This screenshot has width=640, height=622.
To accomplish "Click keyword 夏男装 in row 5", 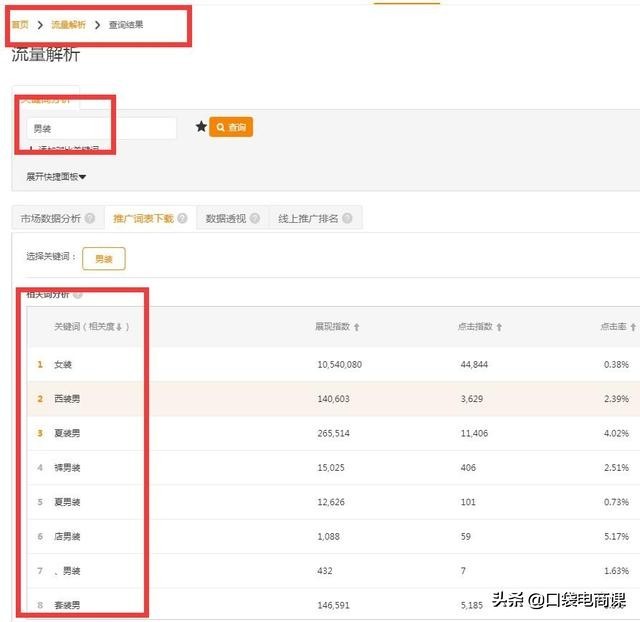I will 67,502.
